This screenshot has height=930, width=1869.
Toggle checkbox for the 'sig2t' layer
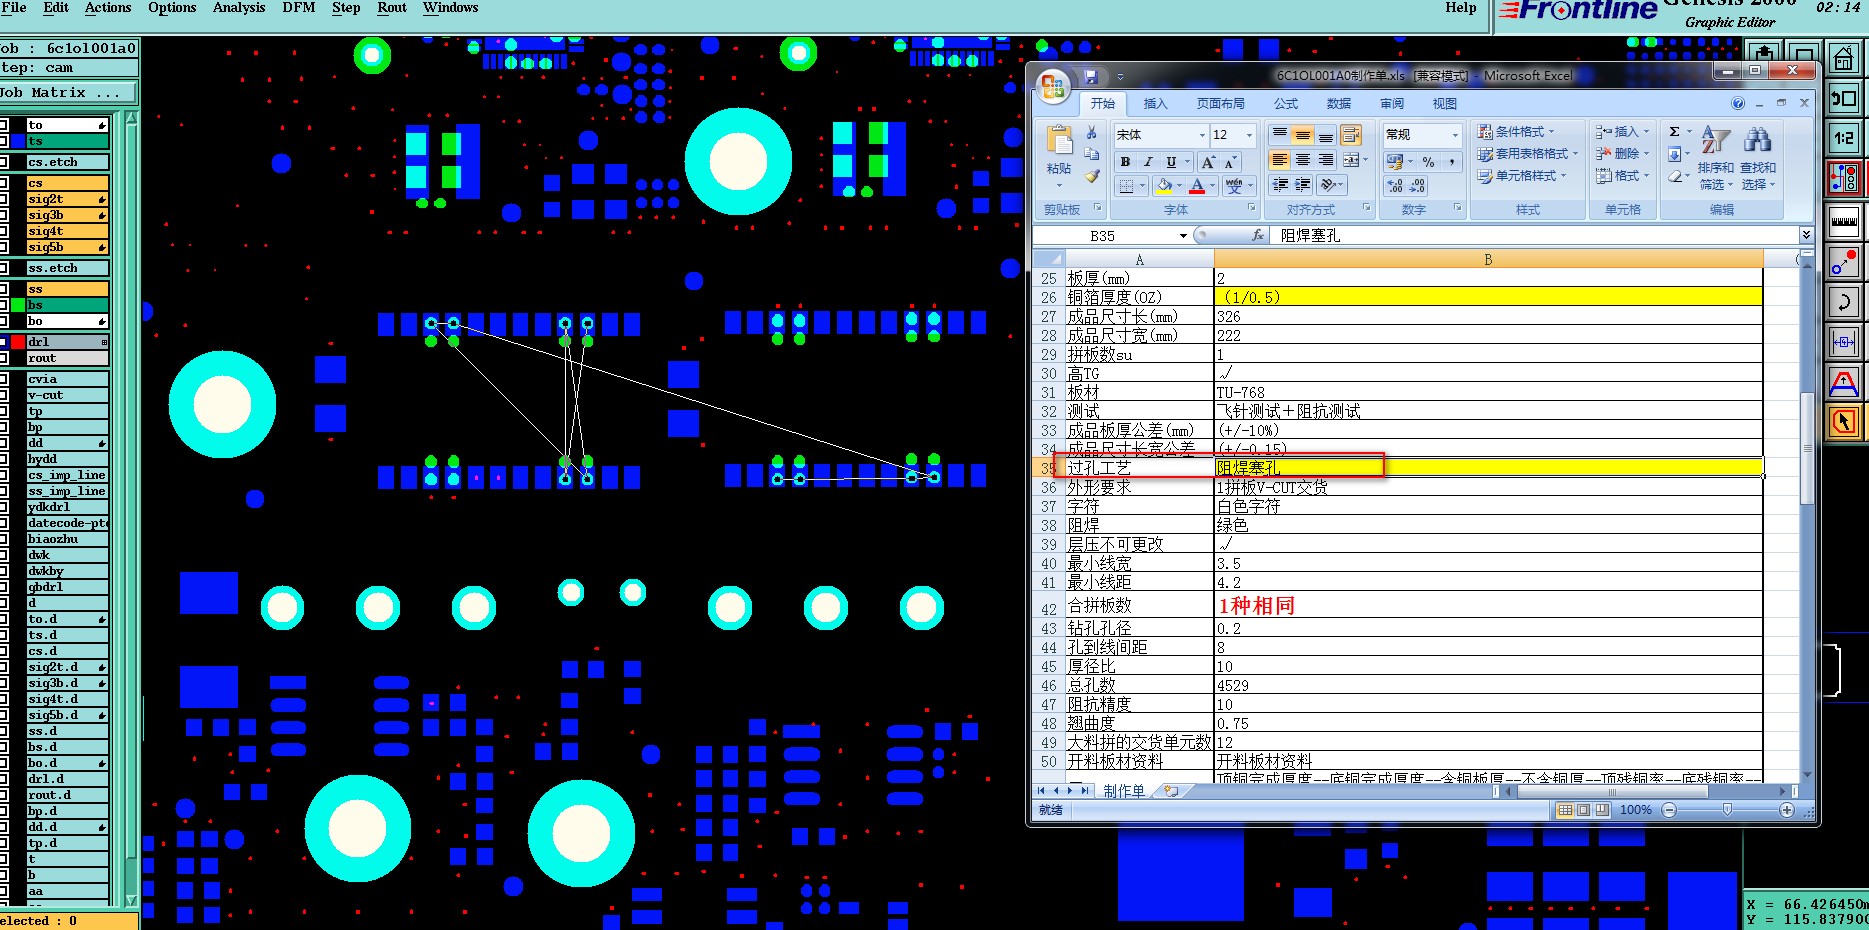click(3, 199)
